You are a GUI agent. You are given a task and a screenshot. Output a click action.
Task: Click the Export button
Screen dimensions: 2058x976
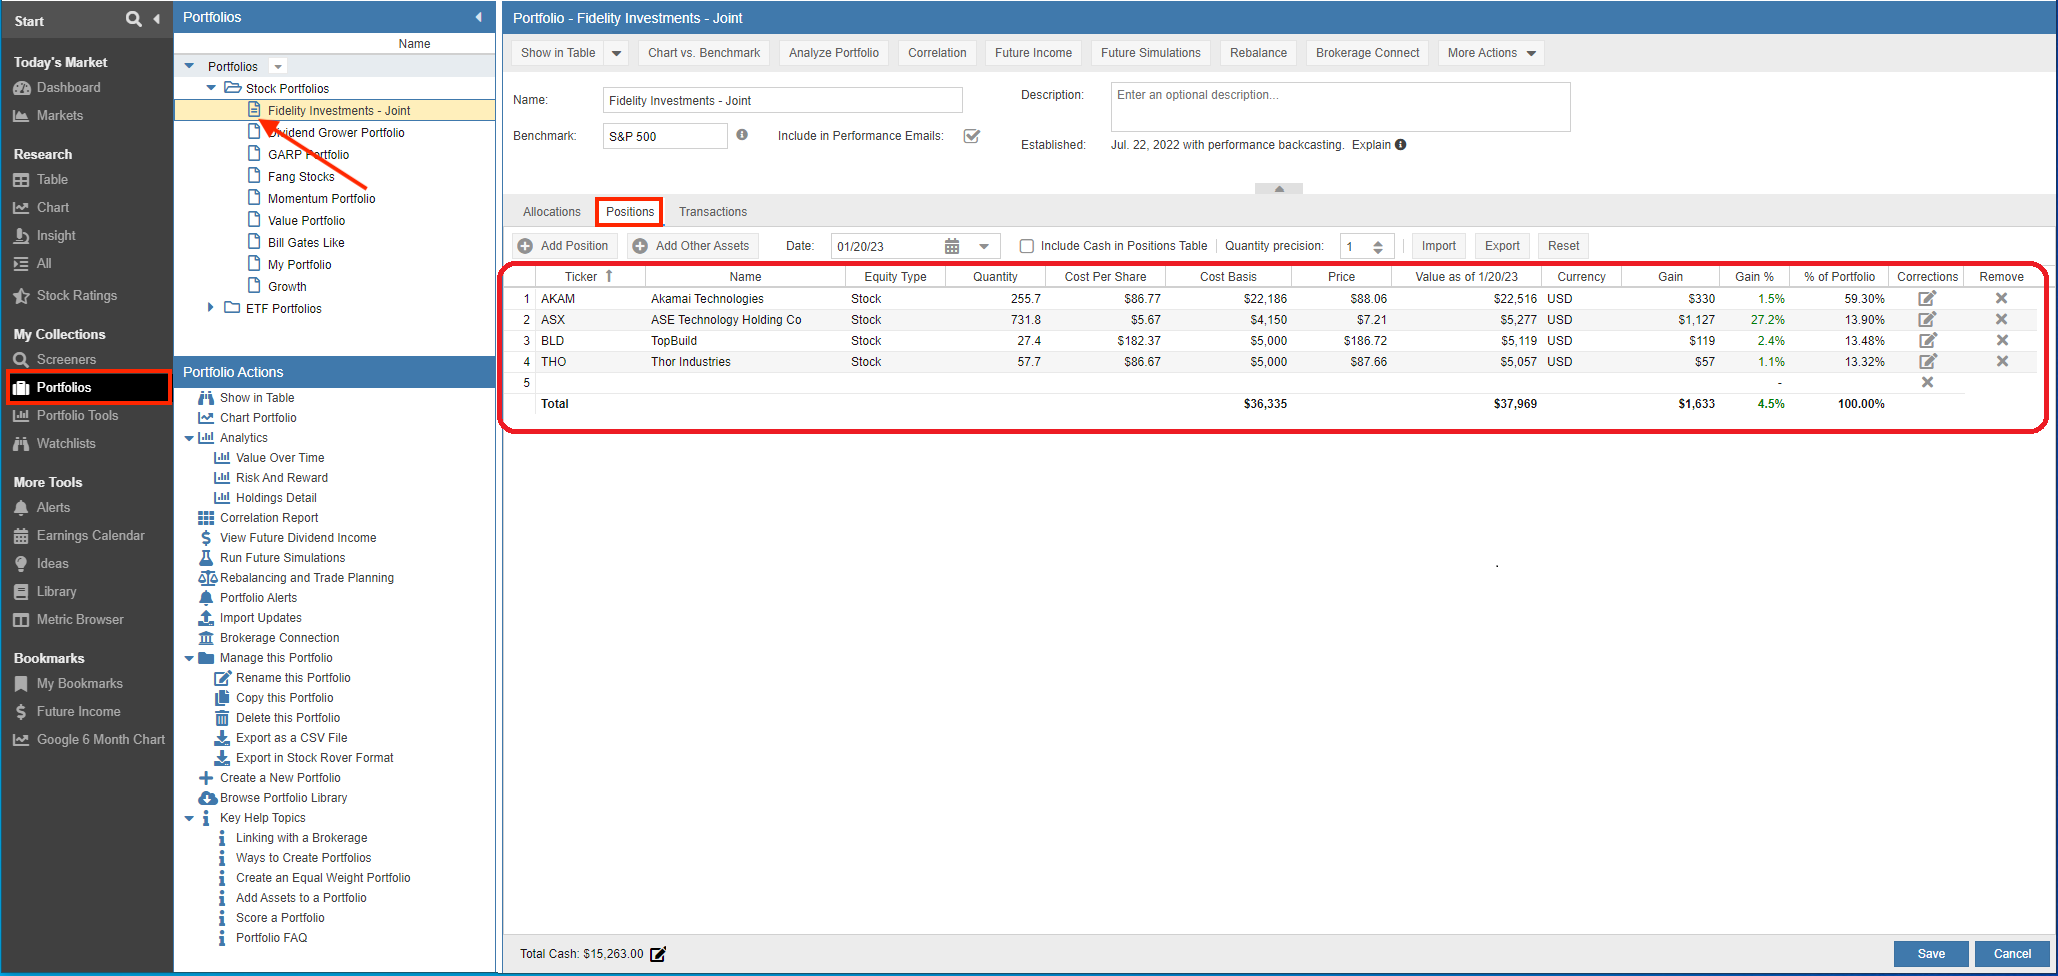[1502, 246]
